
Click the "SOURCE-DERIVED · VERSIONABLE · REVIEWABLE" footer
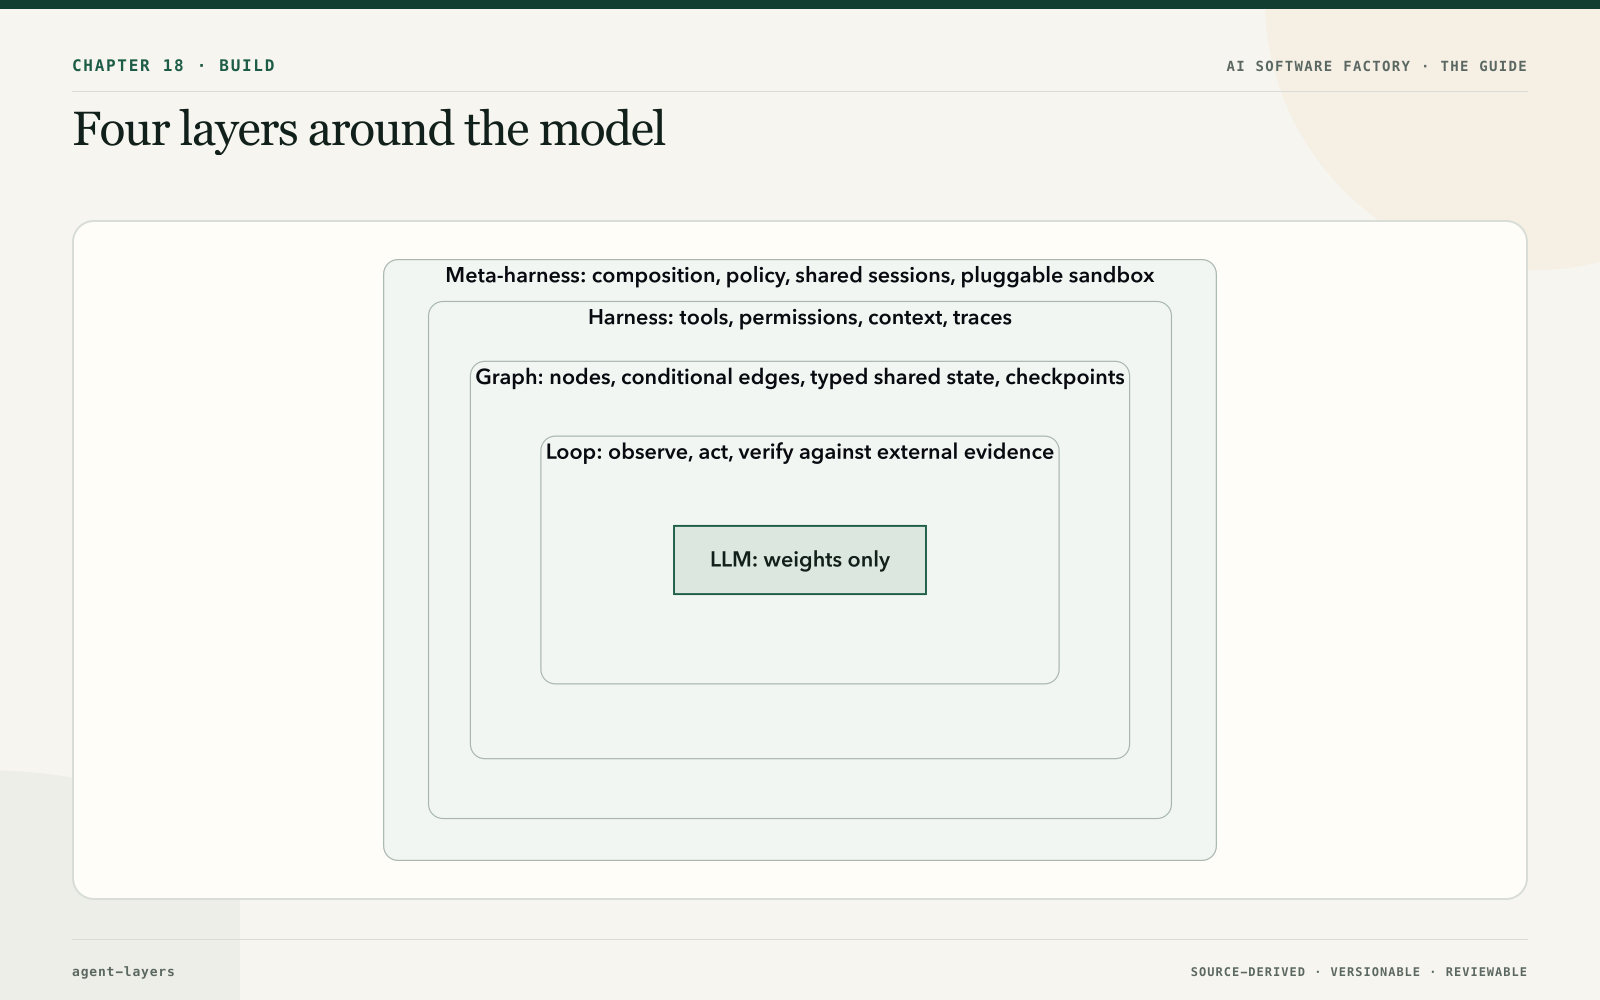tap(1359, 972)
